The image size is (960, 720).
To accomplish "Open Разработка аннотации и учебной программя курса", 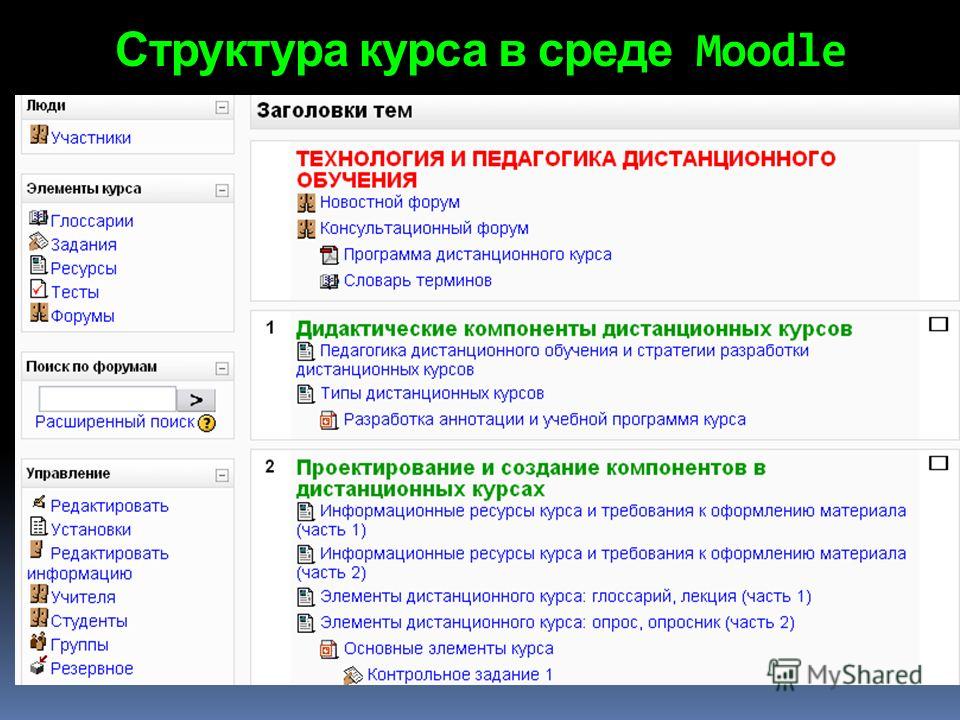I will tap(544, 419).
